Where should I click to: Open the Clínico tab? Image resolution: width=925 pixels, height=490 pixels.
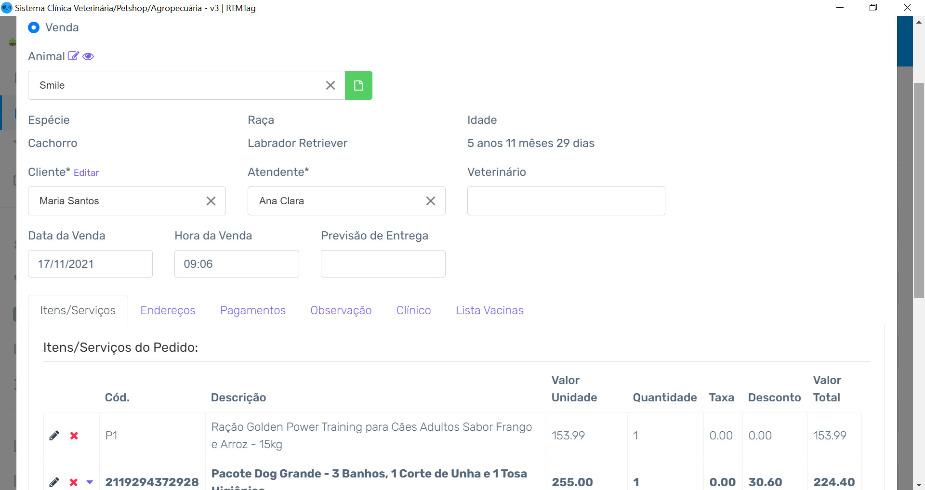point(414,310)
